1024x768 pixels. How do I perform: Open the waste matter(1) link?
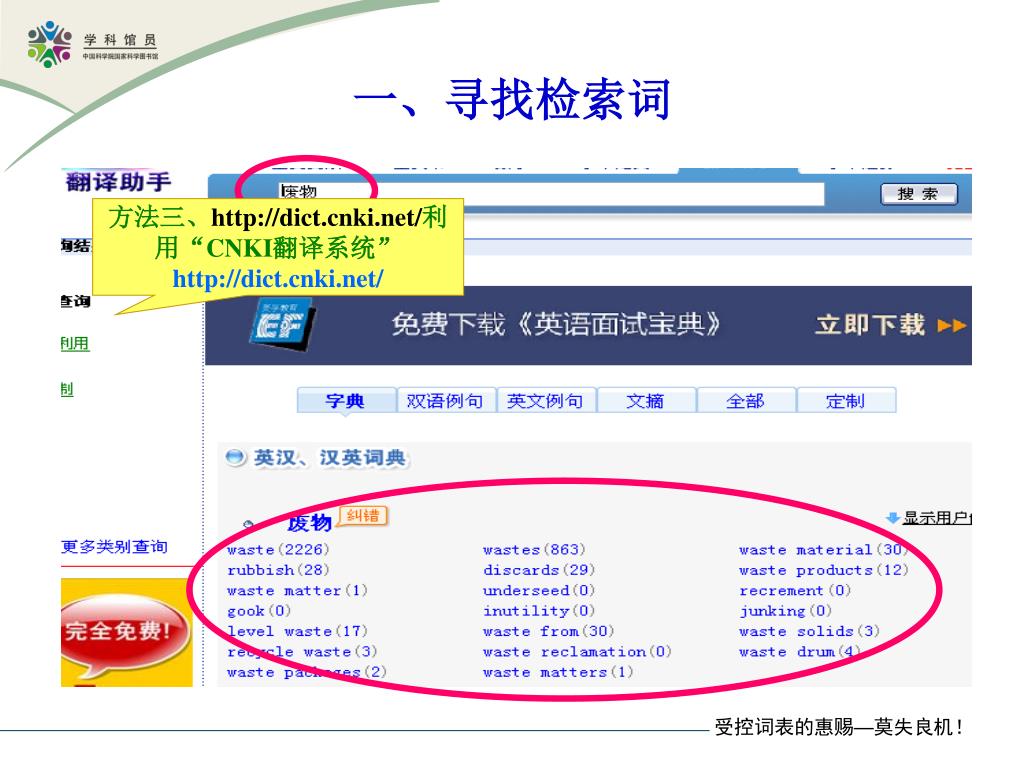pyautogui.click(x=297, y=590)
